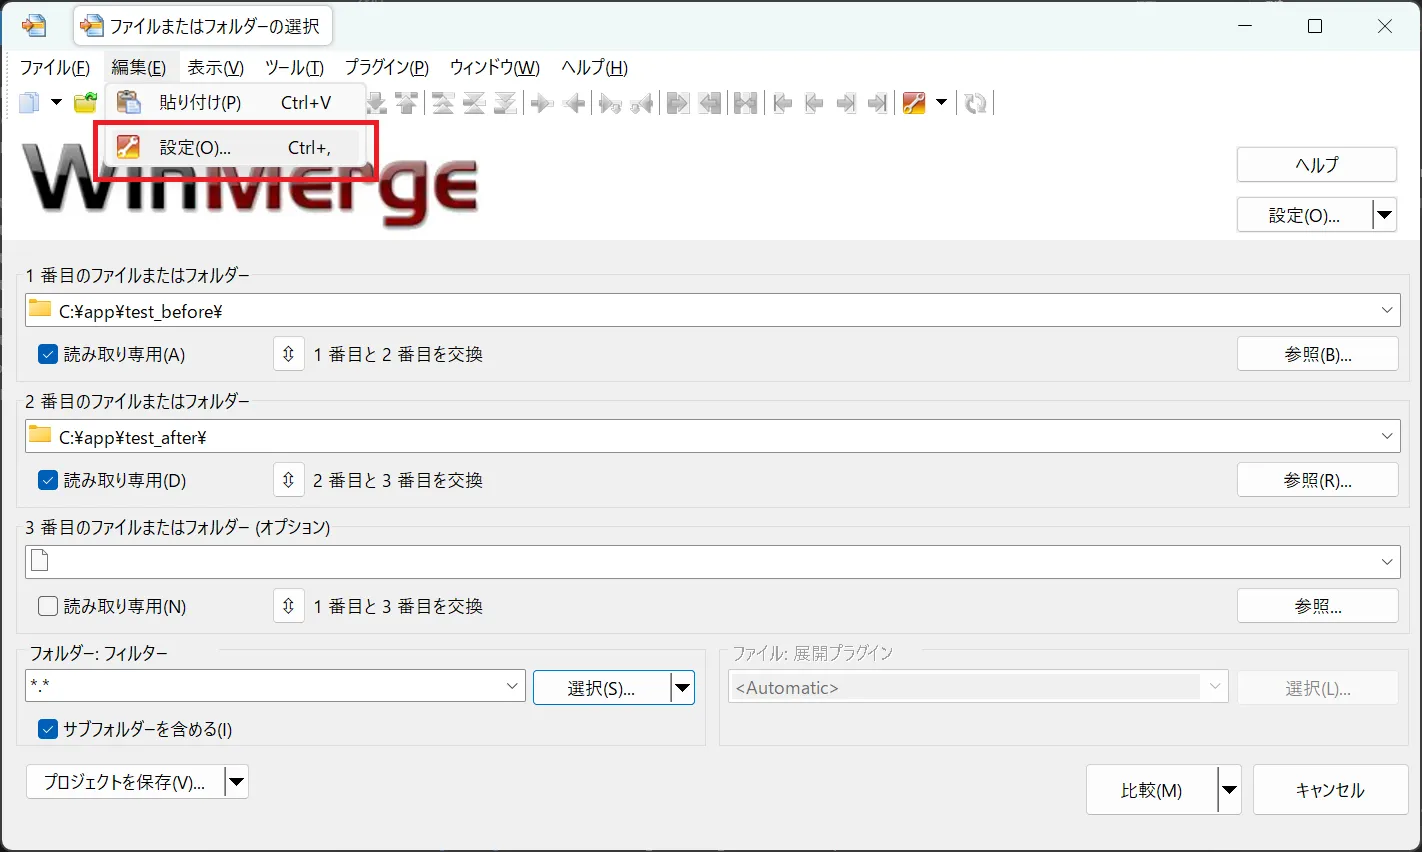Expand the folder filter *.* dropdown
1422x852 pixels.
512,686
